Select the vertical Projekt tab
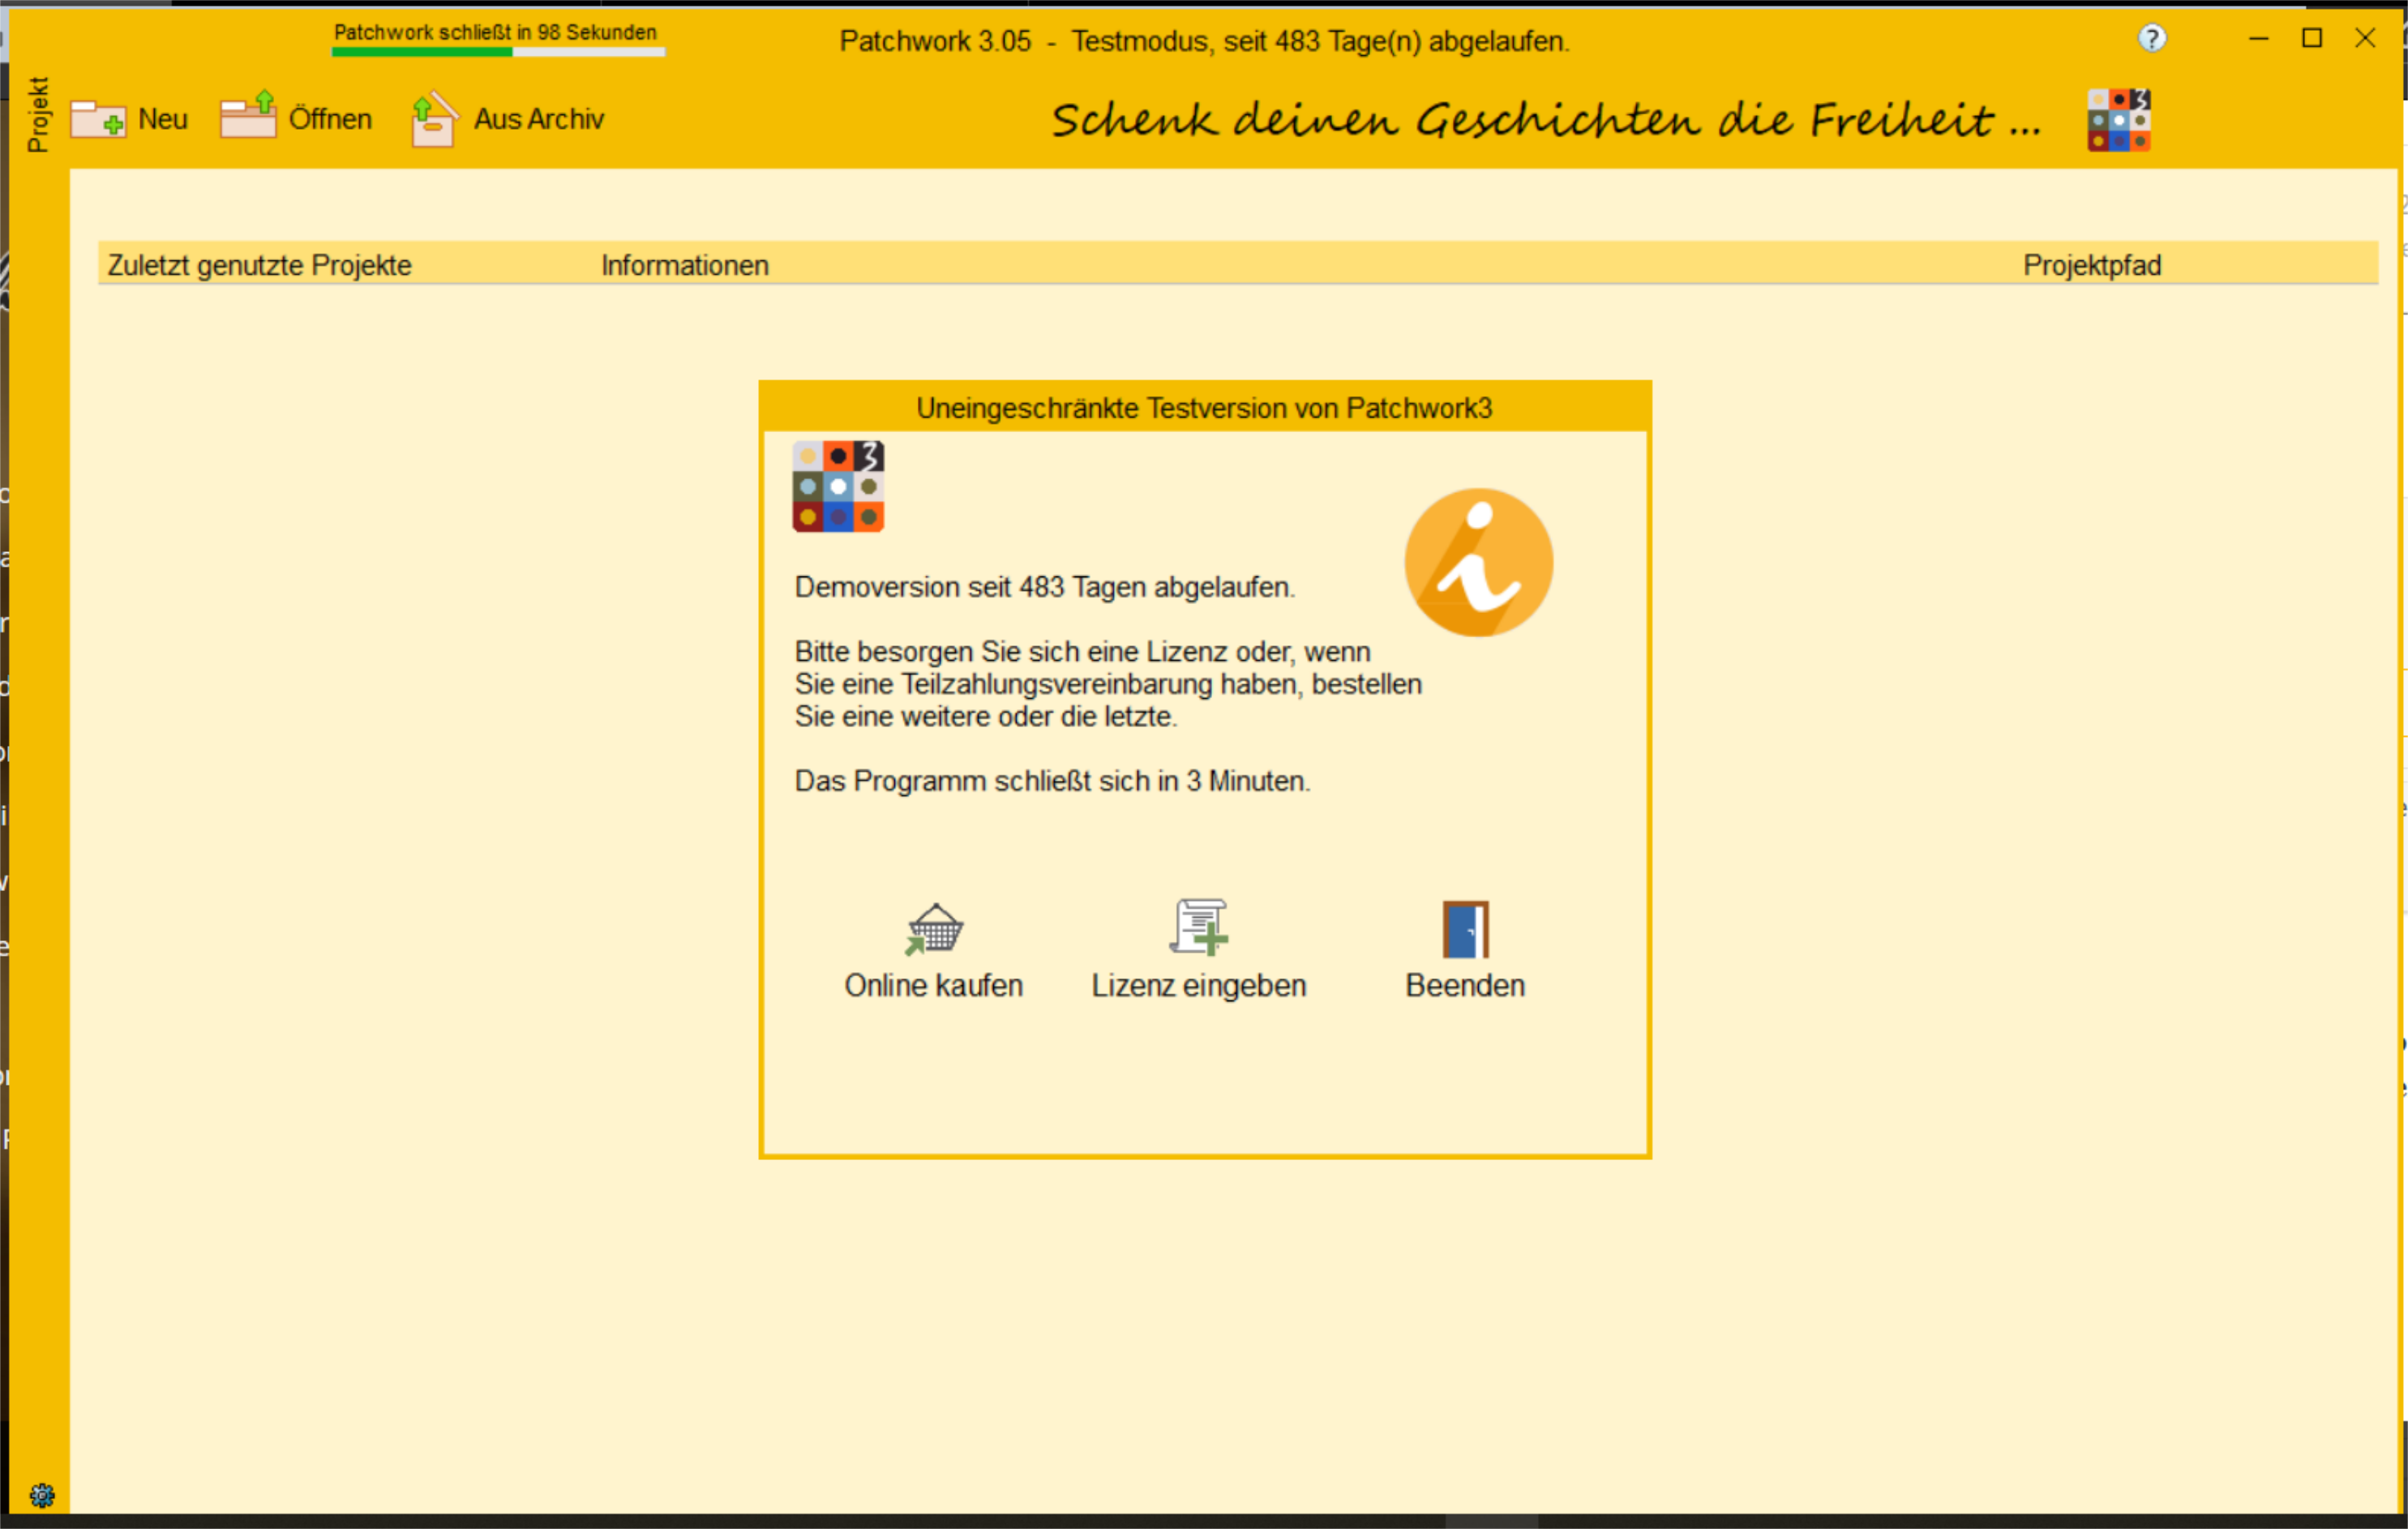This screenshot has width=2408, height=1529. coord(38,115)
